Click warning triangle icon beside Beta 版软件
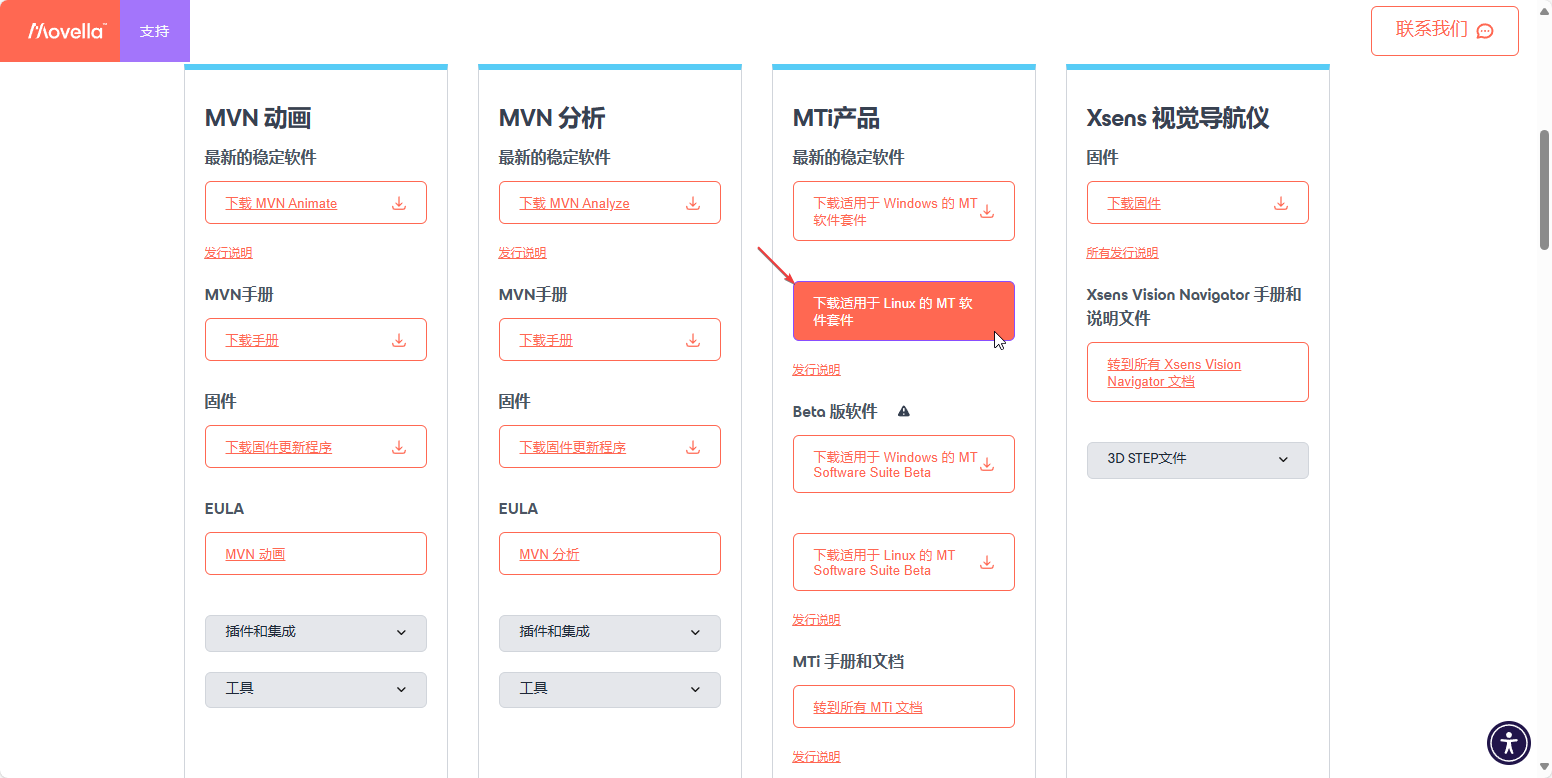Viewport: 1552px width, 778px height. [x=904, y=411]
